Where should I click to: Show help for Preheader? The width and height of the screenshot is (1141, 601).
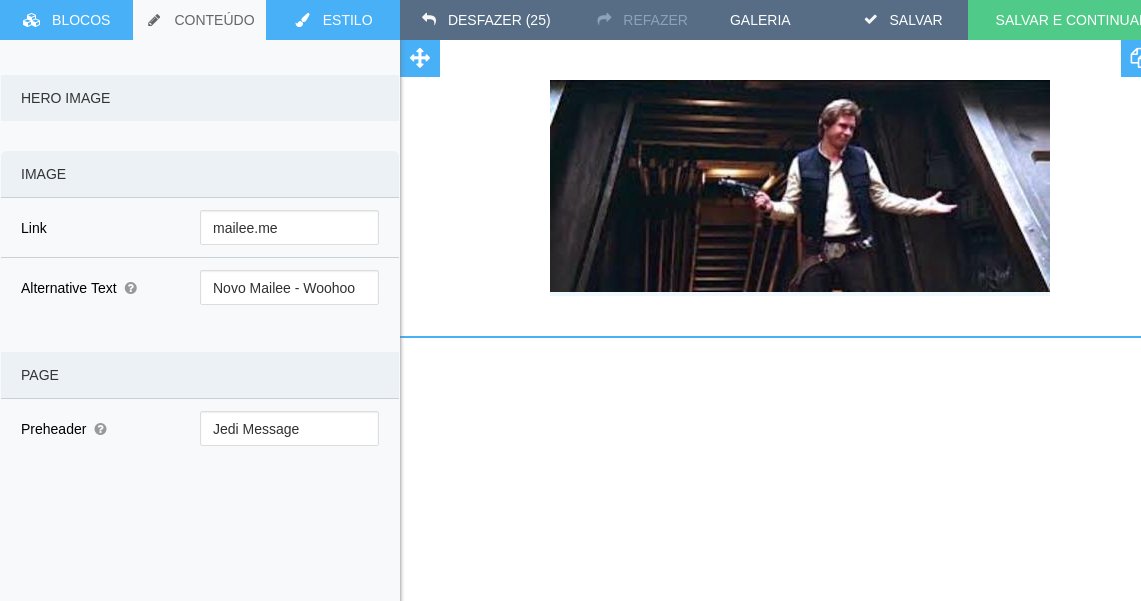[100, 429]
